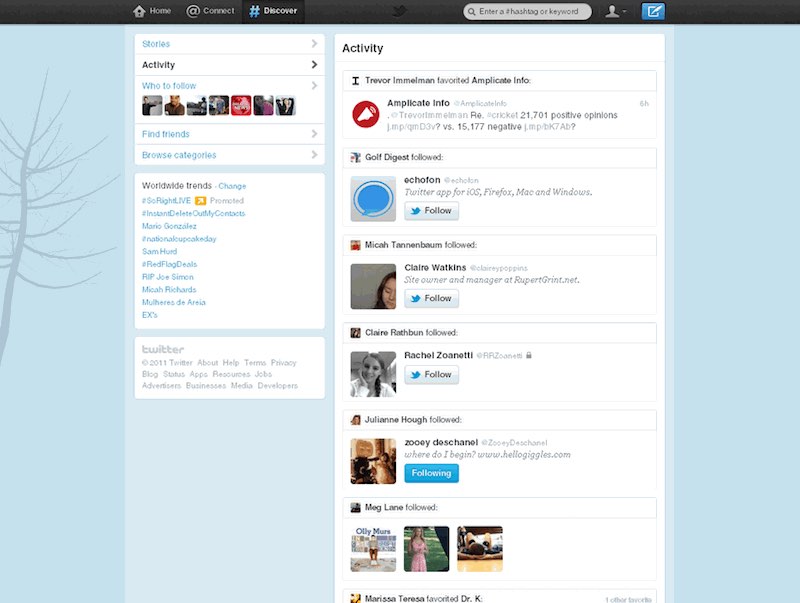Click the echofon blue bubble avatar
Viewport: 800px width, 603px height.
[x=373, y=199]
